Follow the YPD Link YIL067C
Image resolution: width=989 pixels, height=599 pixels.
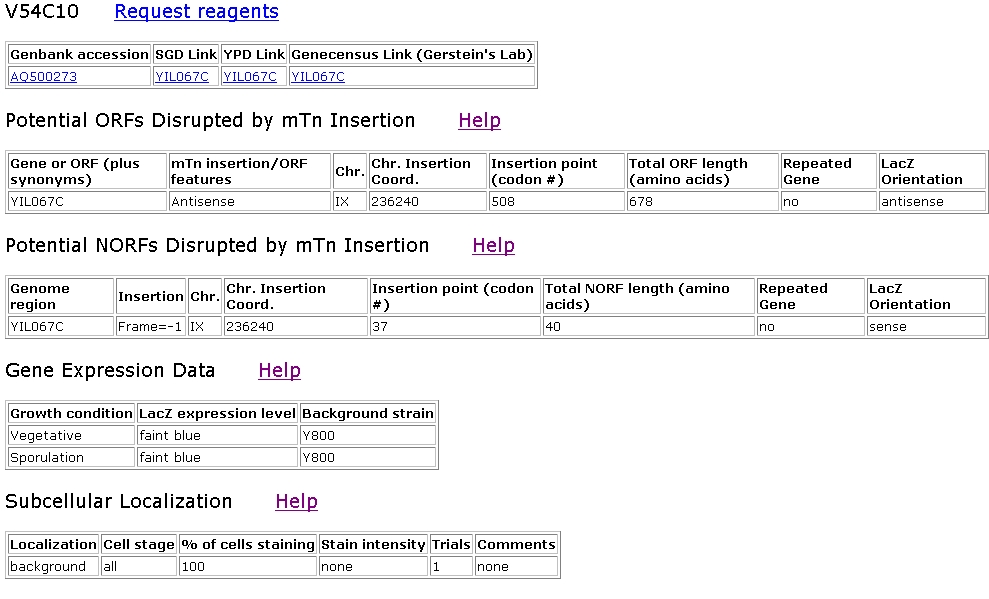250,76
